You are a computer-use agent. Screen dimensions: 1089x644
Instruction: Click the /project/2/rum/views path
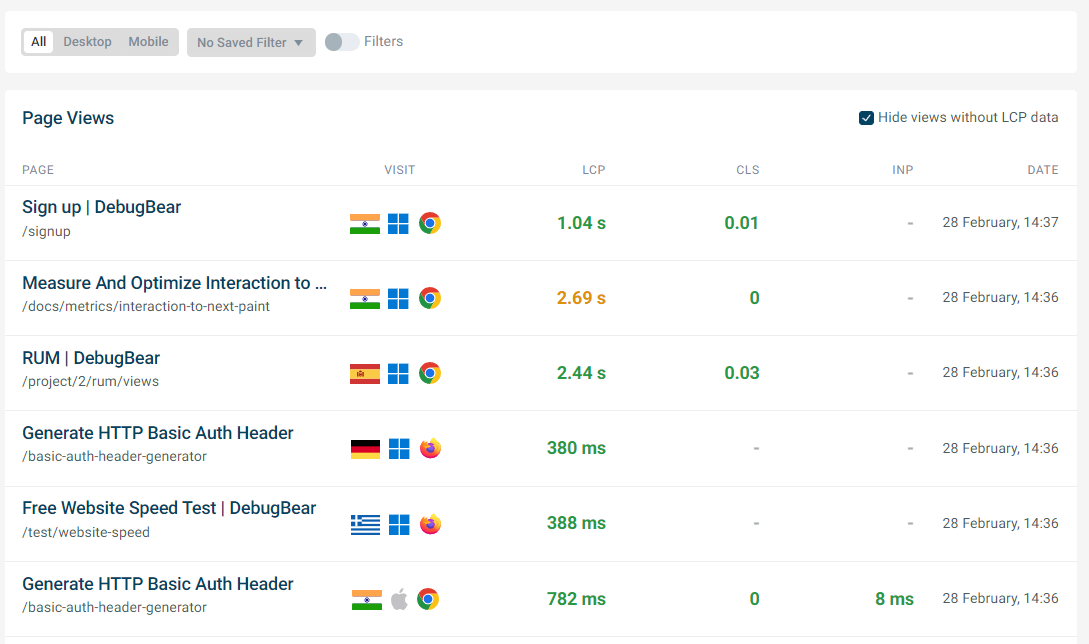point(90,381)
